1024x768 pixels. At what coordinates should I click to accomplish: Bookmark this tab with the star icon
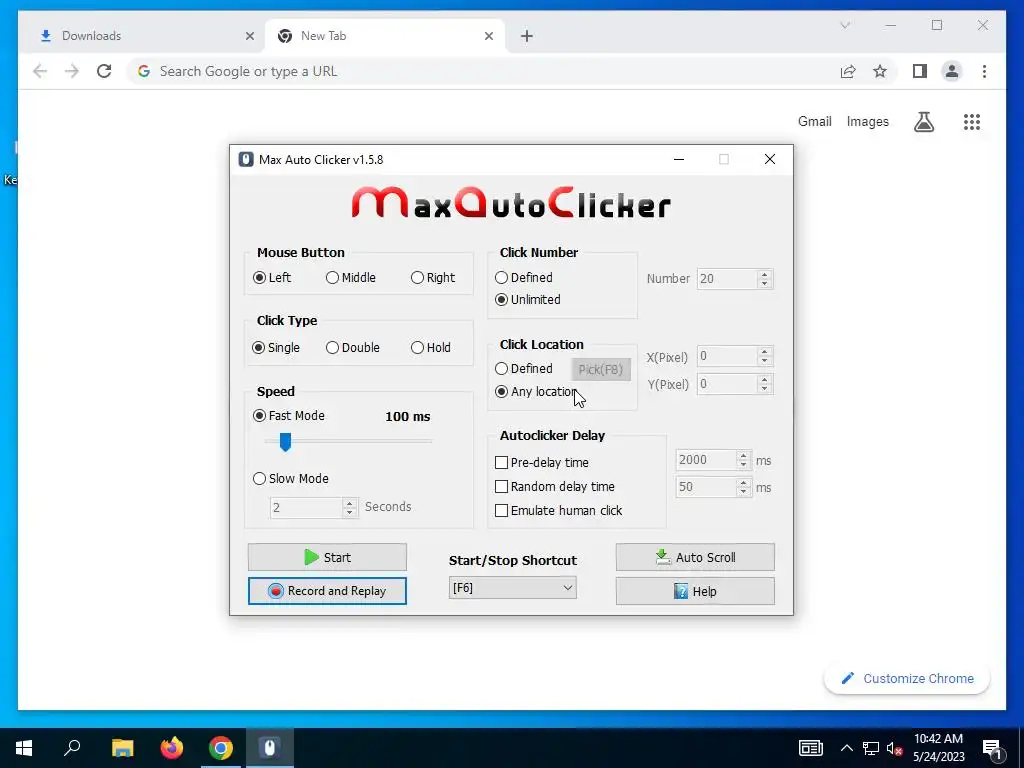pyautogui.click(x=880, y=71)
